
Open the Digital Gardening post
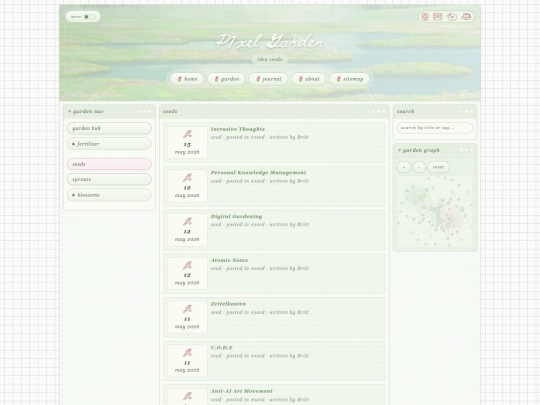coord(236,216)
